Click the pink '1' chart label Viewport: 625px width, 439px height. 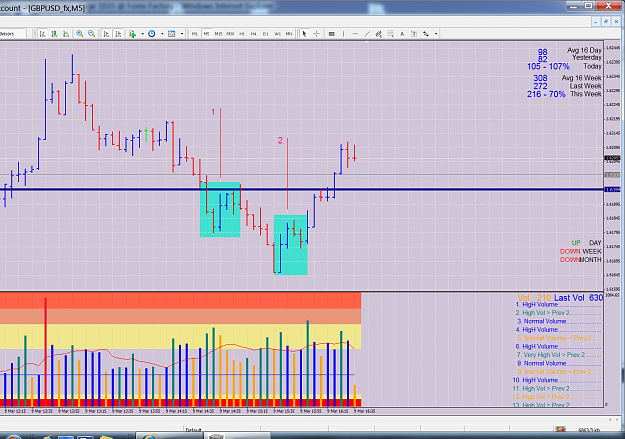(x=213, y=112)
